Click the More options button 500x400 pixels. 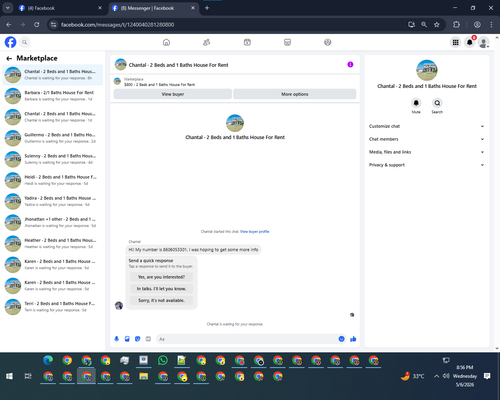[x=295, y=94]
